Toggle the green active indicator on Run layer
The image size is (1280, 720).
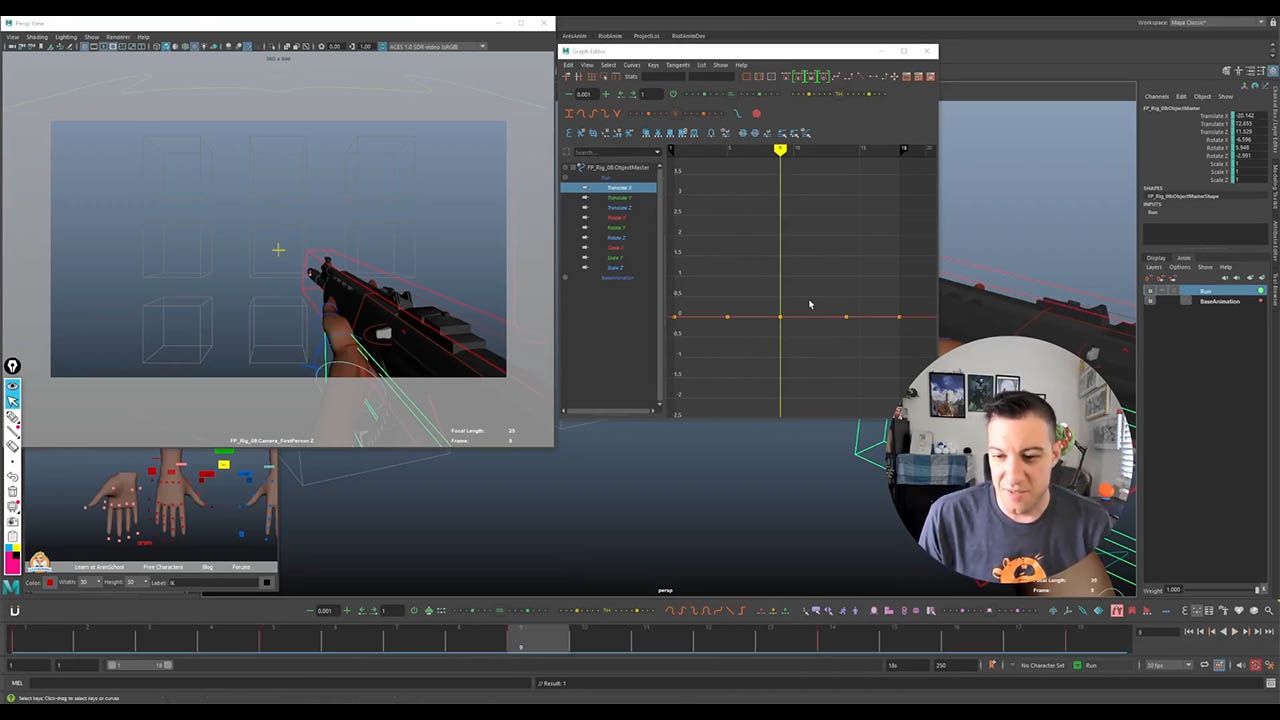(1260, 291)
